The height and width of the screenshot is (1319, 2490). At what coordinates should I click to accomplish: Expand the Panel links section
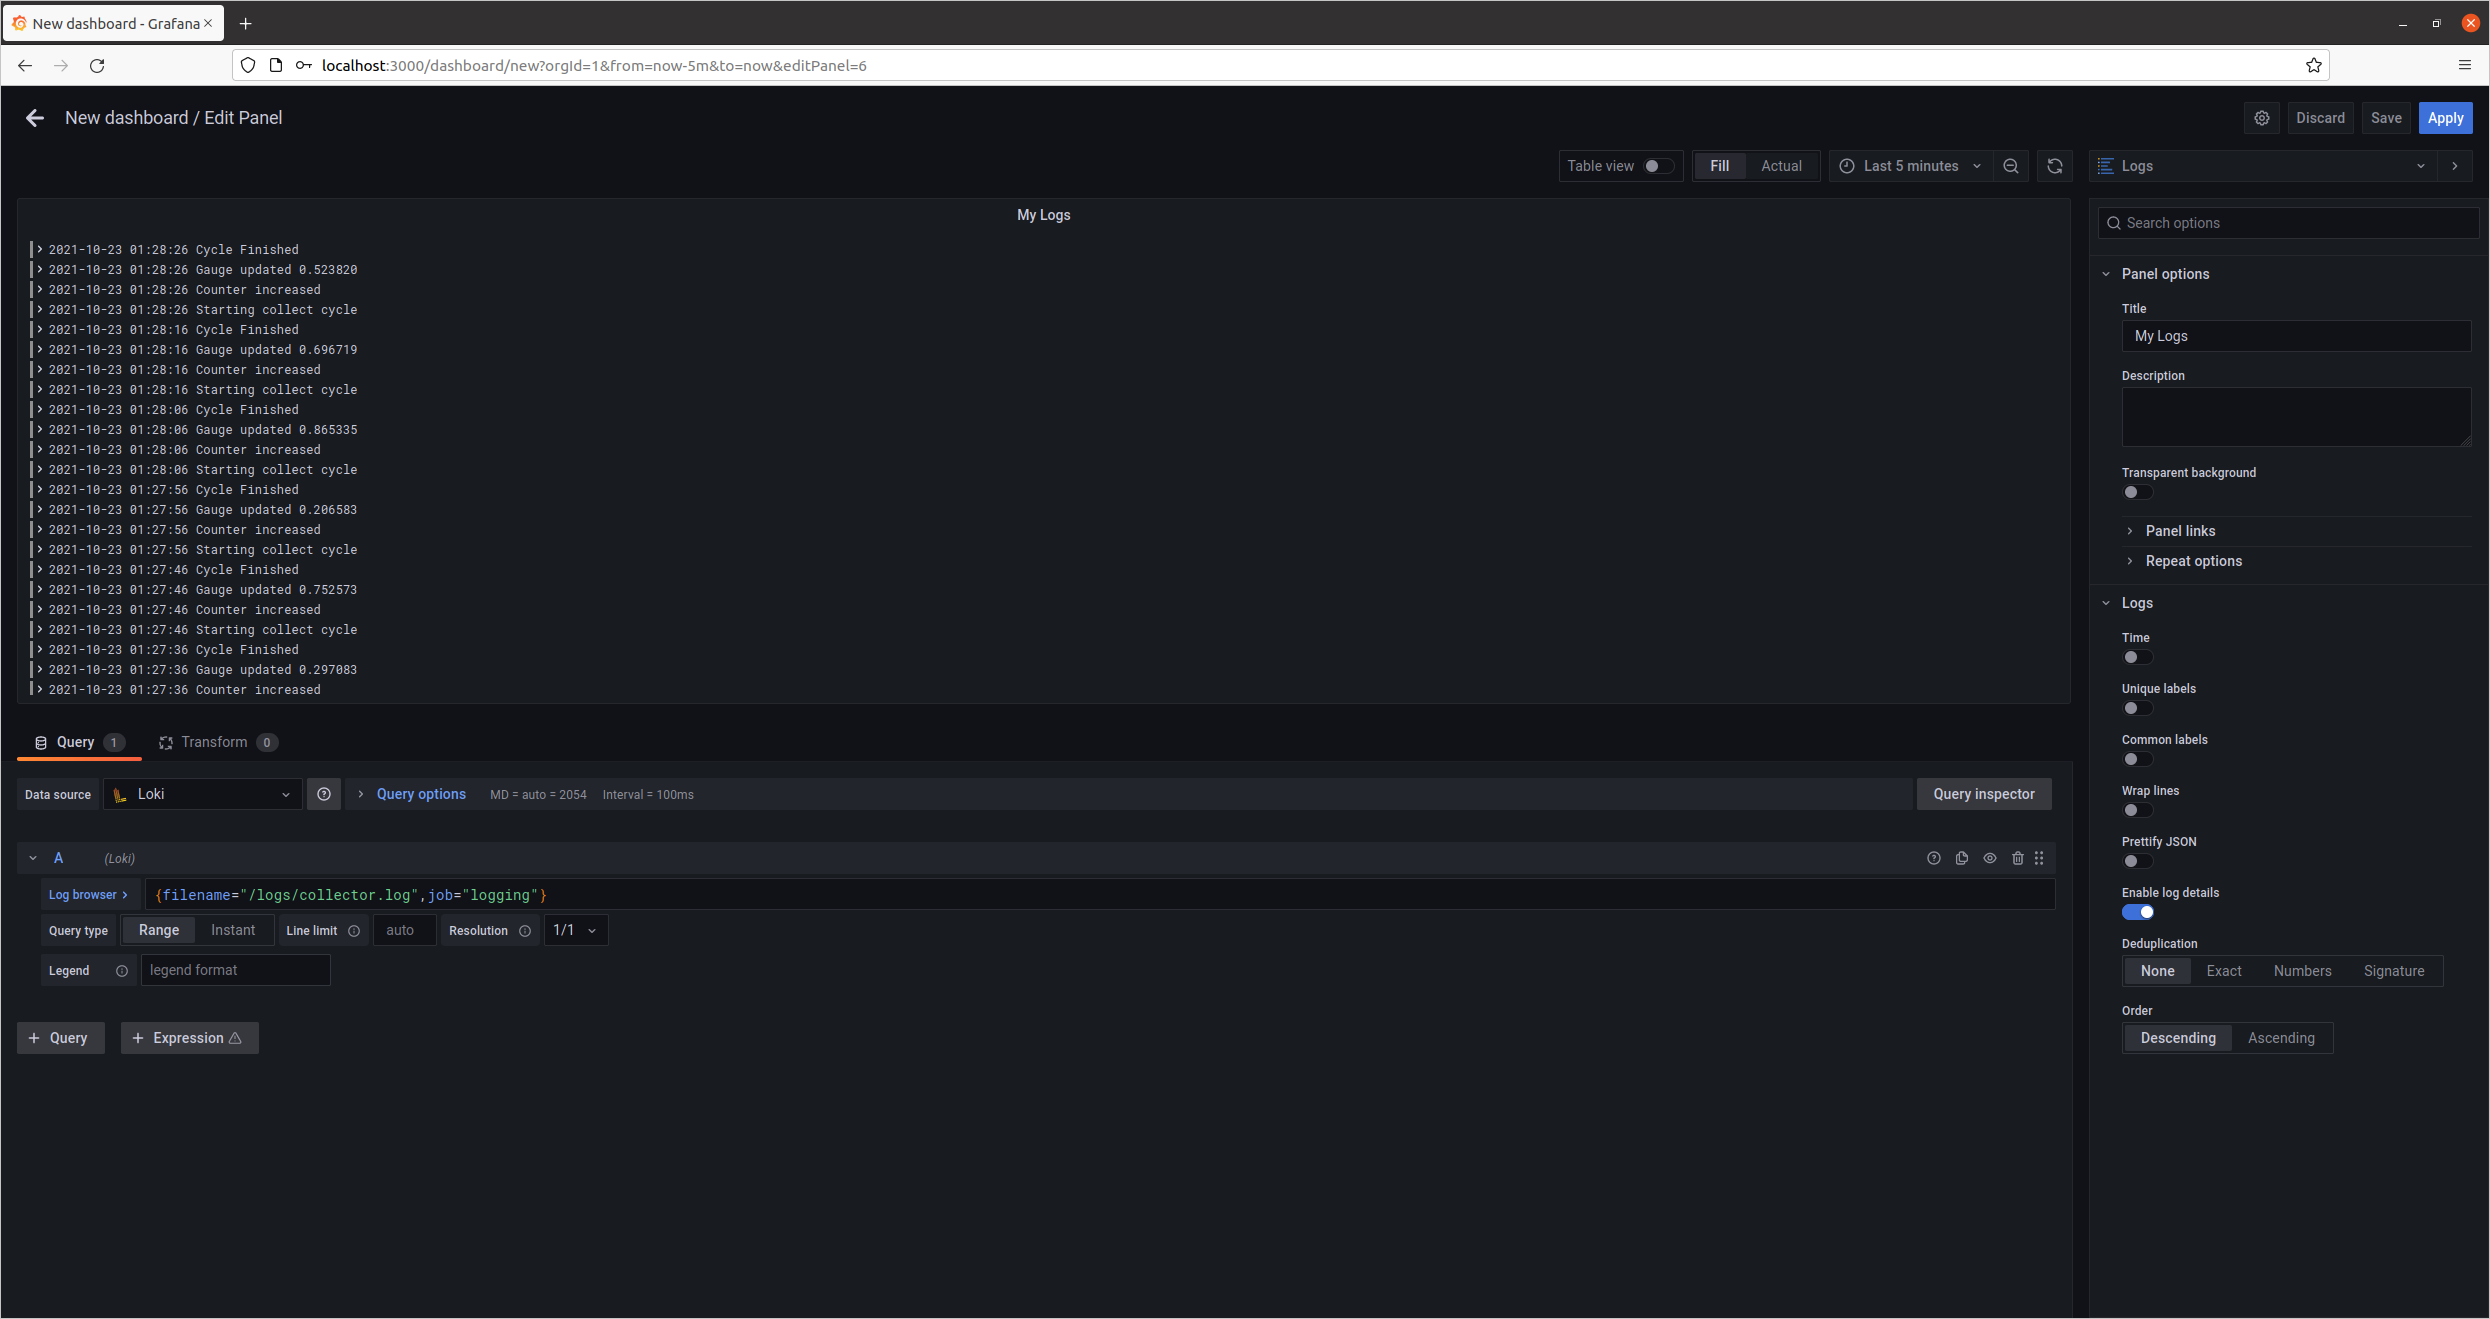[2180, 531]
